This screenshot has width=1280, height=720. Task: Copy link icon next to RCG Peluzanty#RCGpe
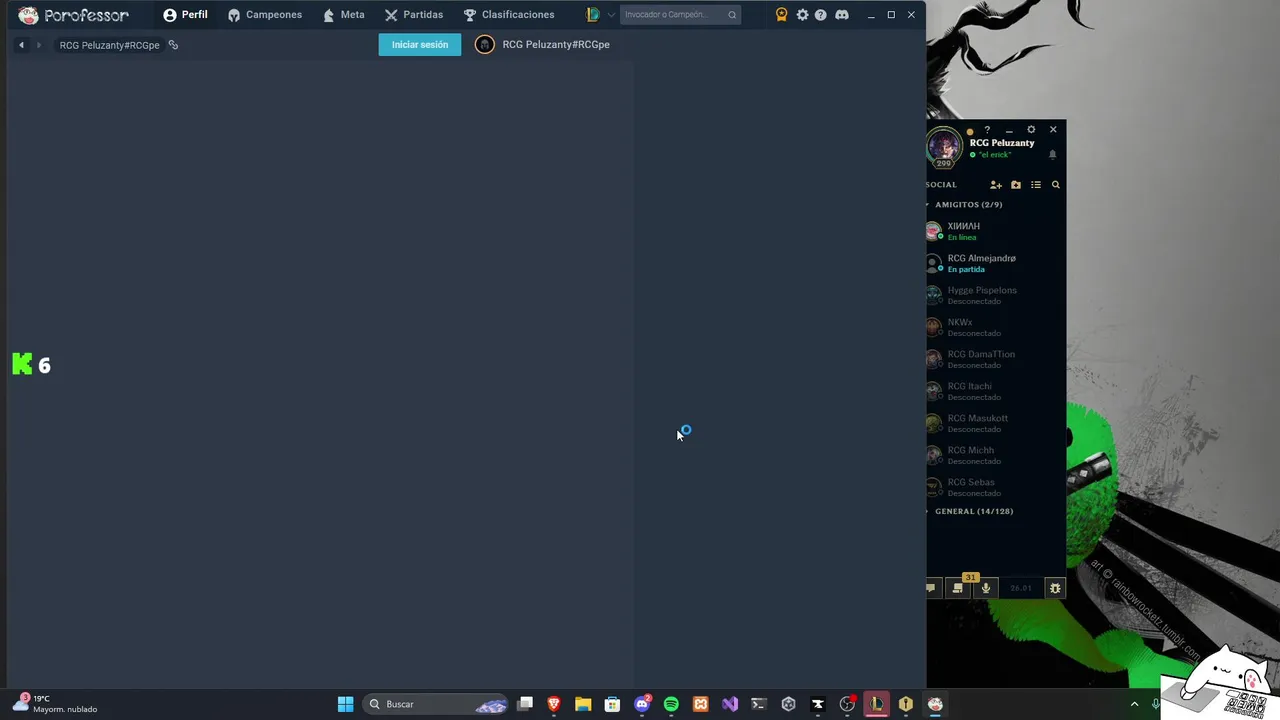pyautogui.click(x=173, y=45)
